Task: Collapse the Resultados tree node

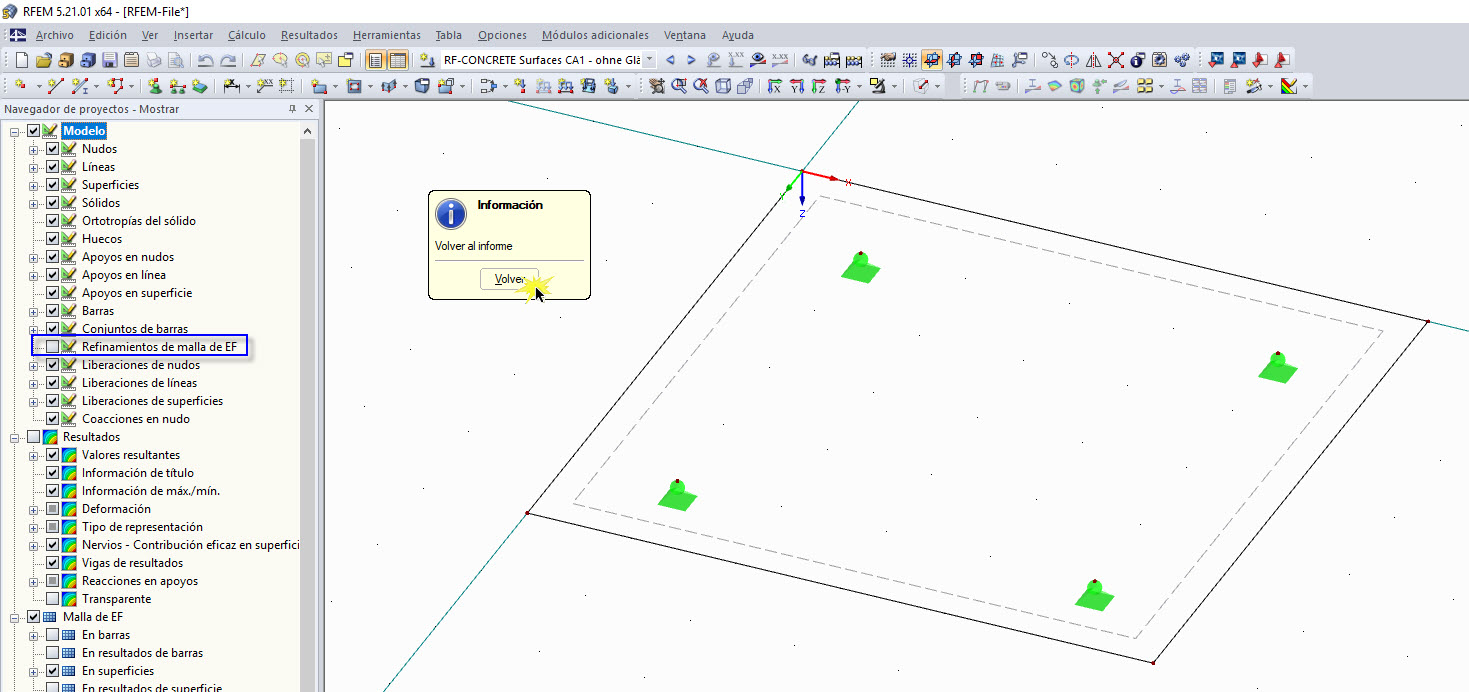Action: pos(15,437)
